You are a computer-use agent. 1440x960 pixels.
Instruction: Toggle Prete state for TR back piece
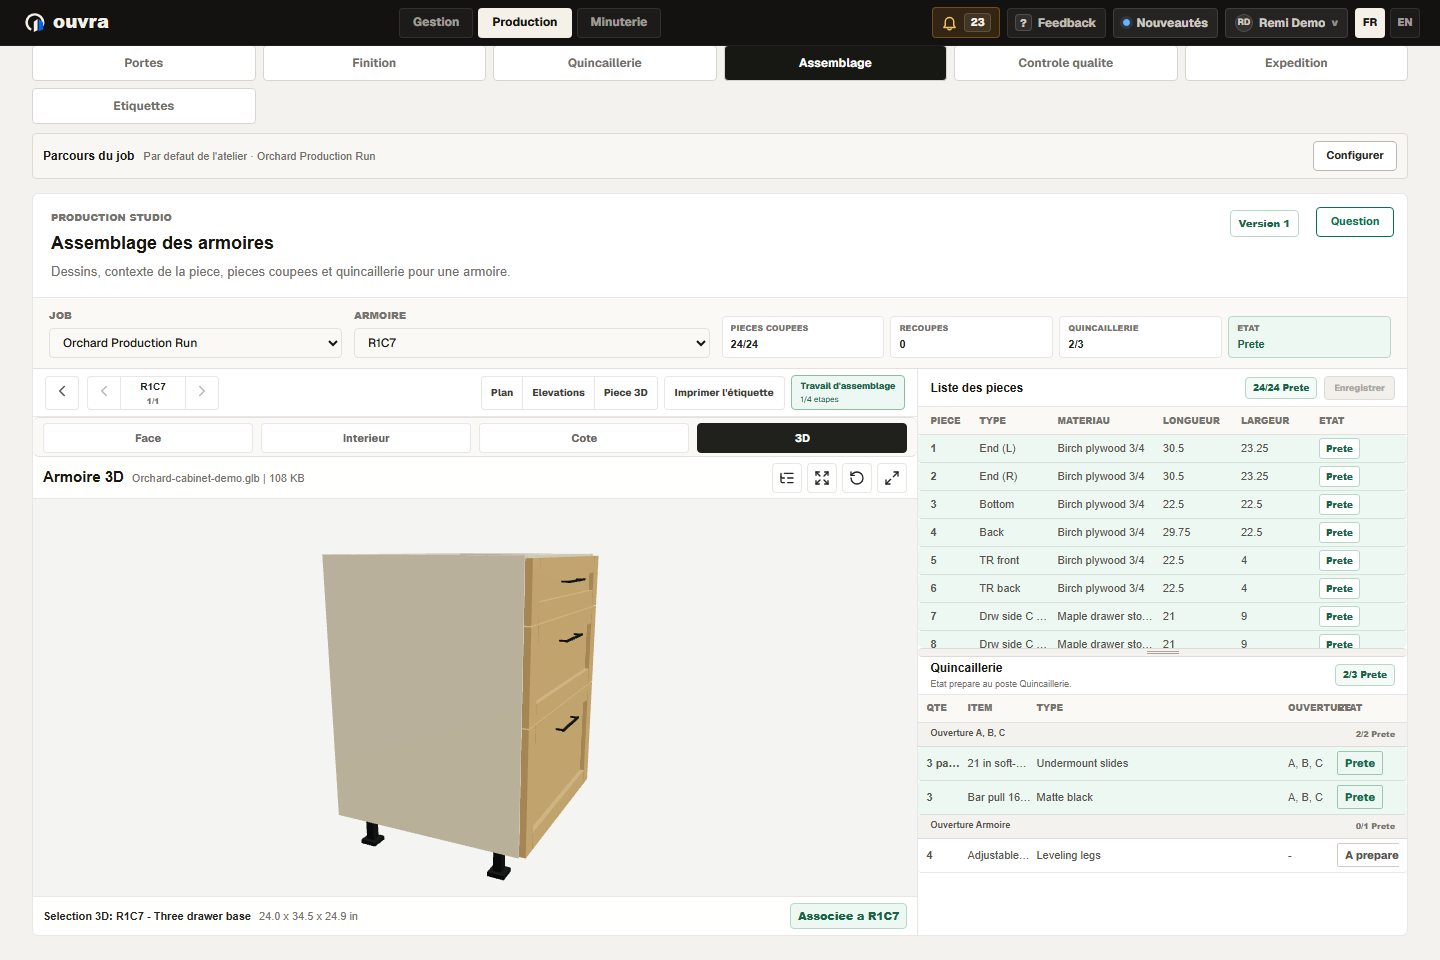coord(1339,589)
